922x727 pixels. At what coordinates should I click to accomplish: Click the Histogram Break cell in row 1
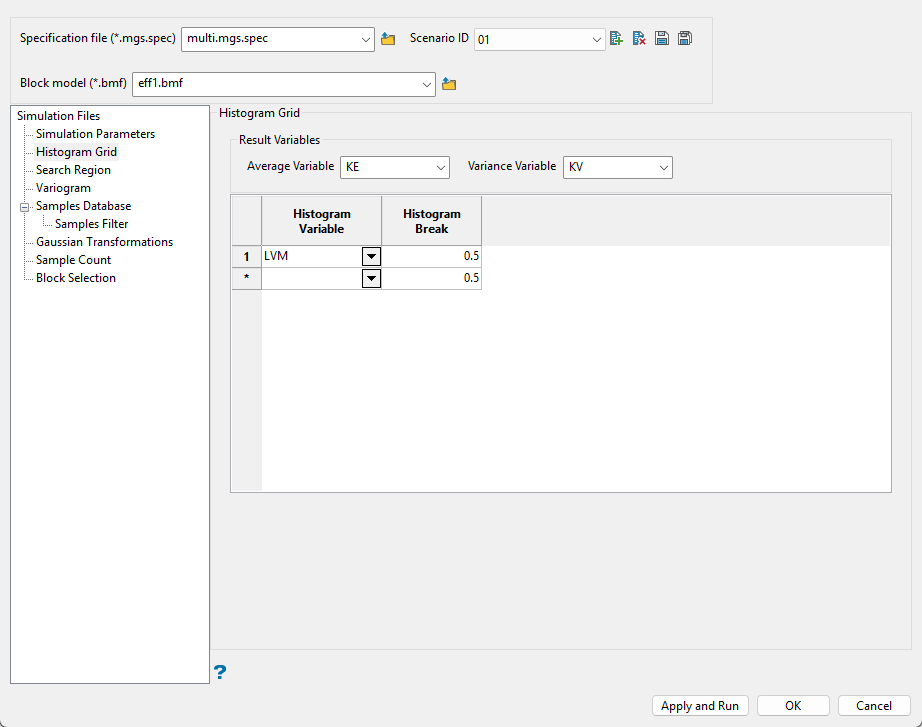431,257
